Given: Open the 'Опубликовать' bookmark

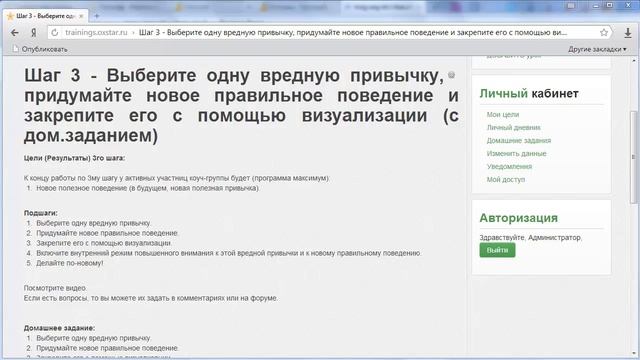Looking at the screenshot, I should pos(40,49).
